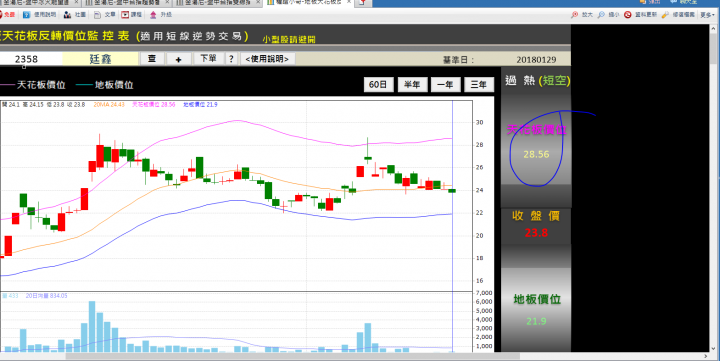The height and width of the screenshot is (361, 720).
Task: Click the stock name cell 廷鑫
Action: (x=101, y=59)
